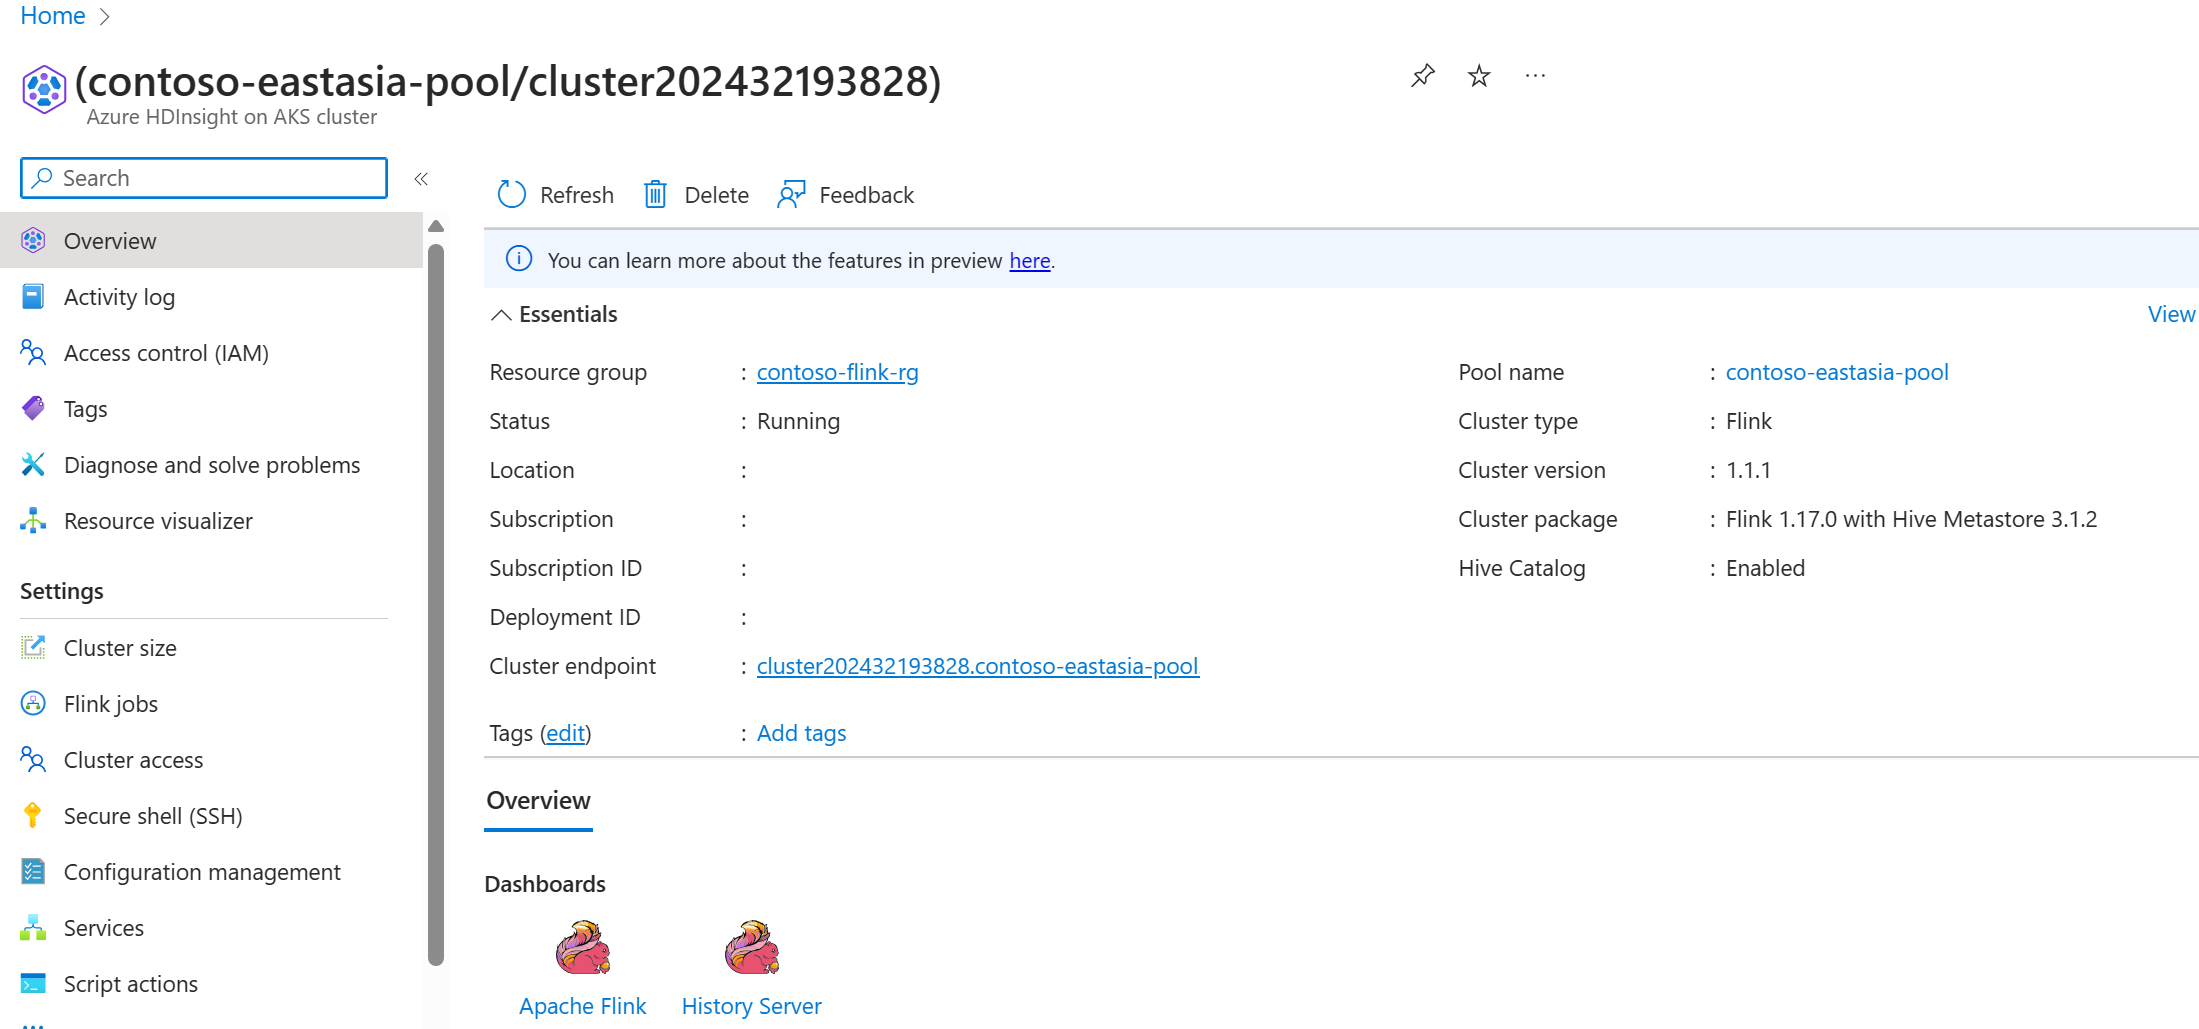
Task: Open the History Server dashboard link
Action: tap(752, 1006)
